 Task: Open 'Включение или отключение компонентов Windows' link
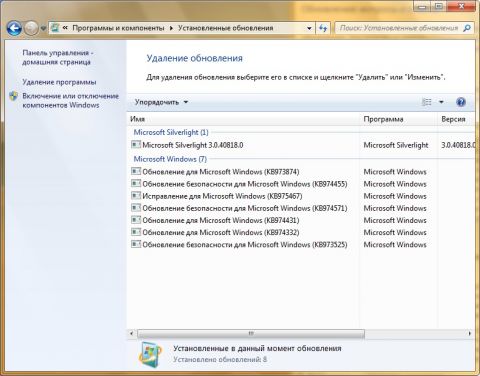coord(70,100)
